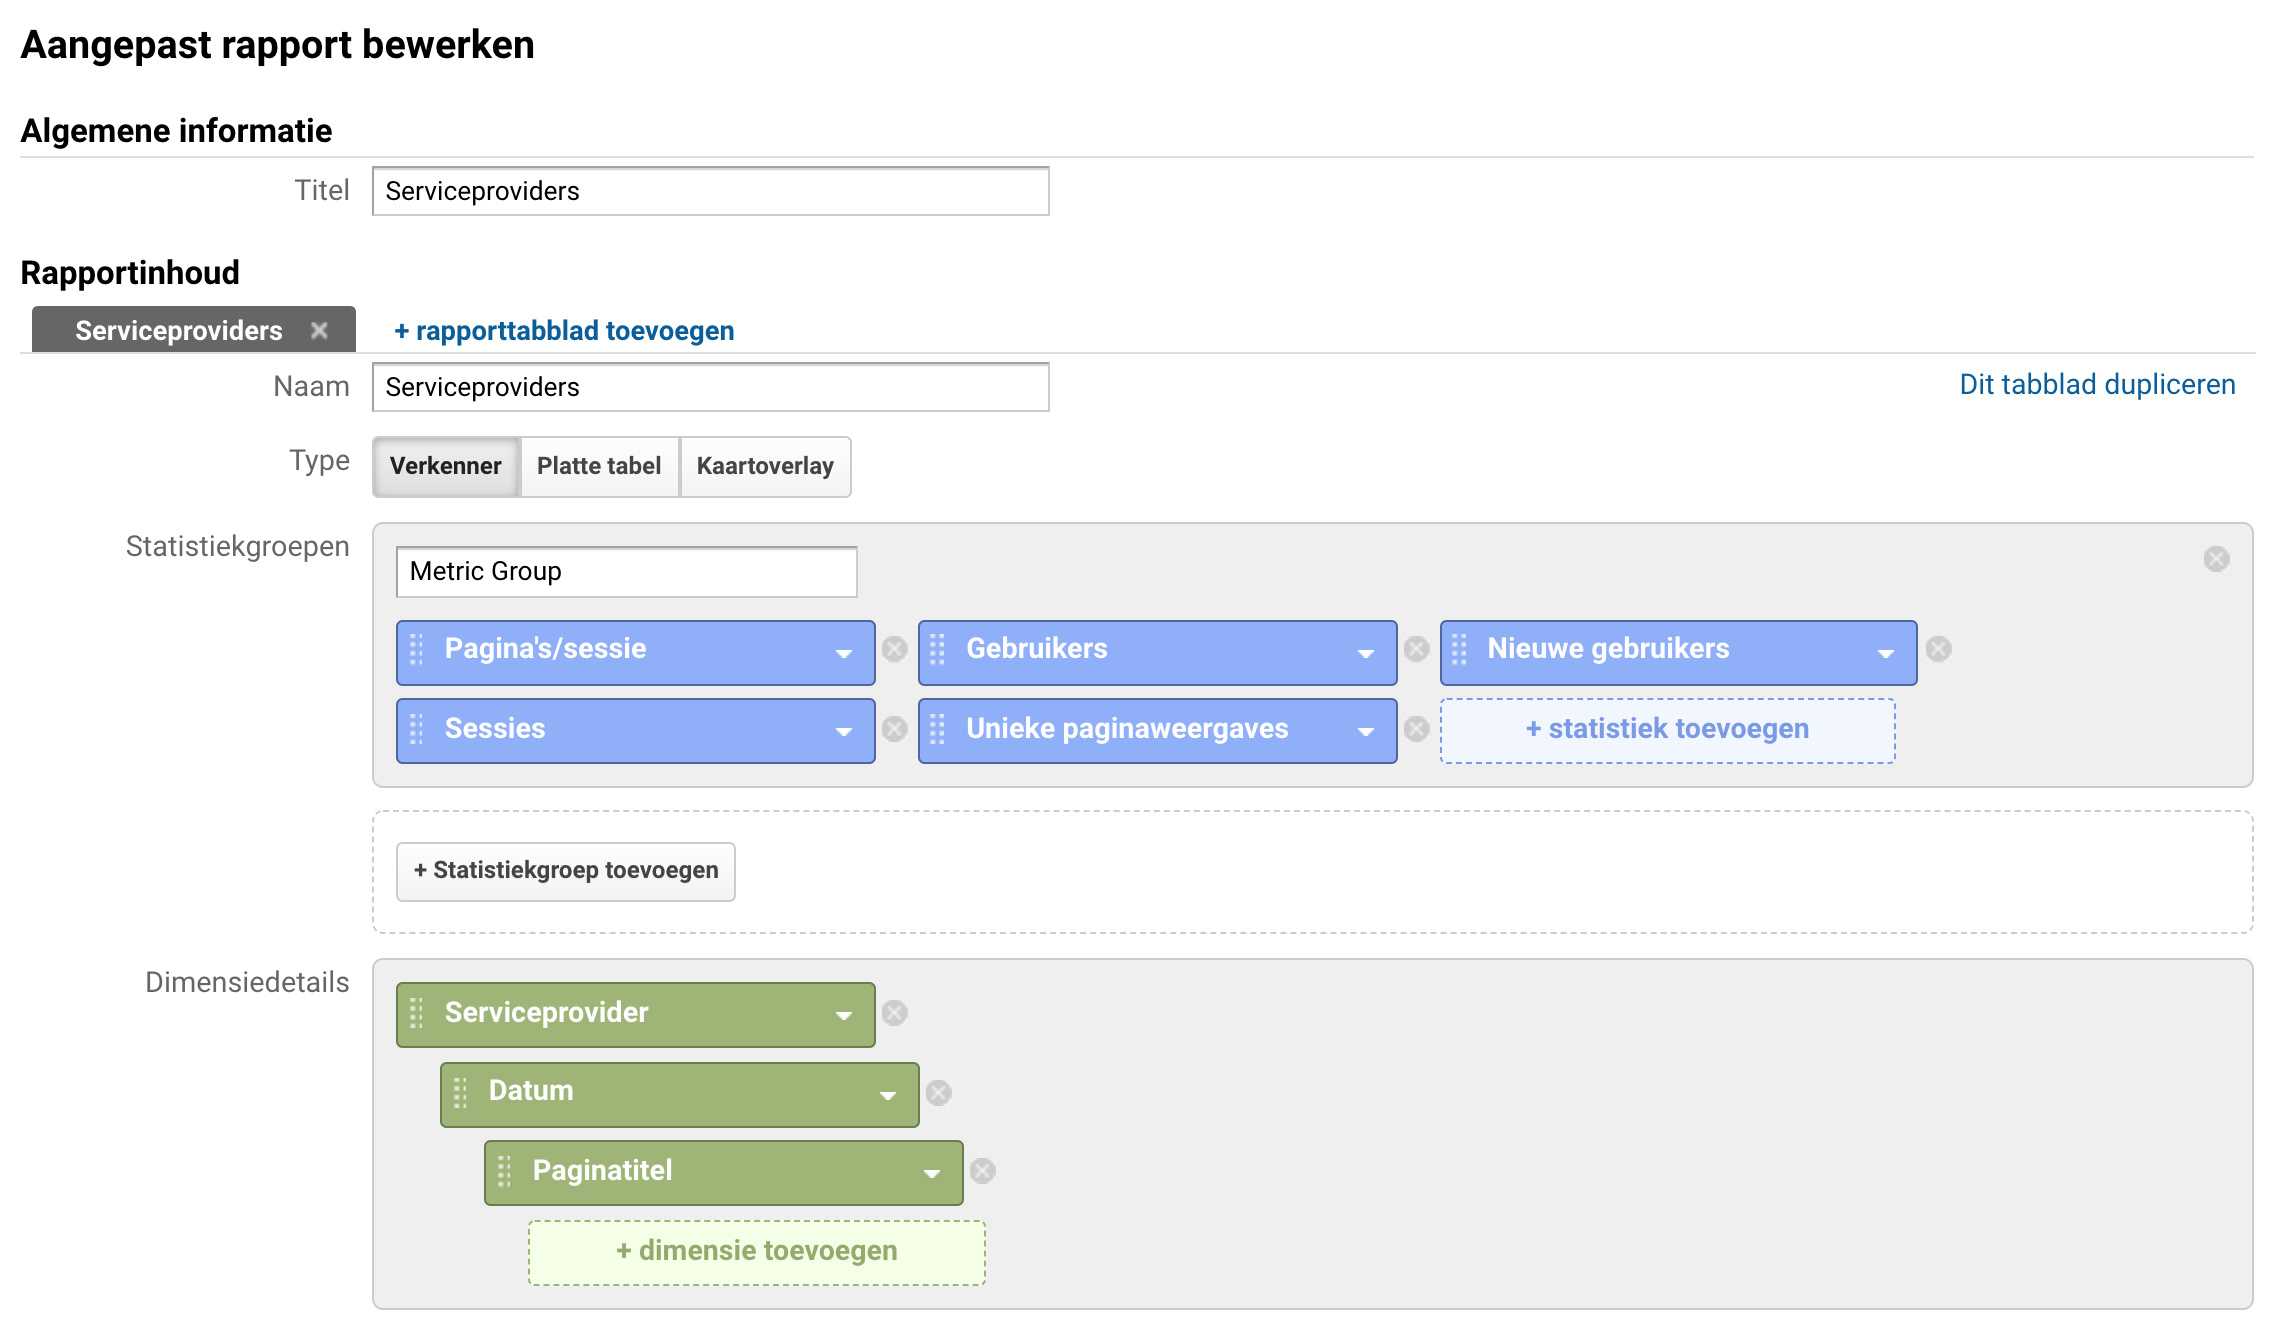
Task: Click the remove icon next to Nieuwe gebruikers
Action: [1939, 649]
